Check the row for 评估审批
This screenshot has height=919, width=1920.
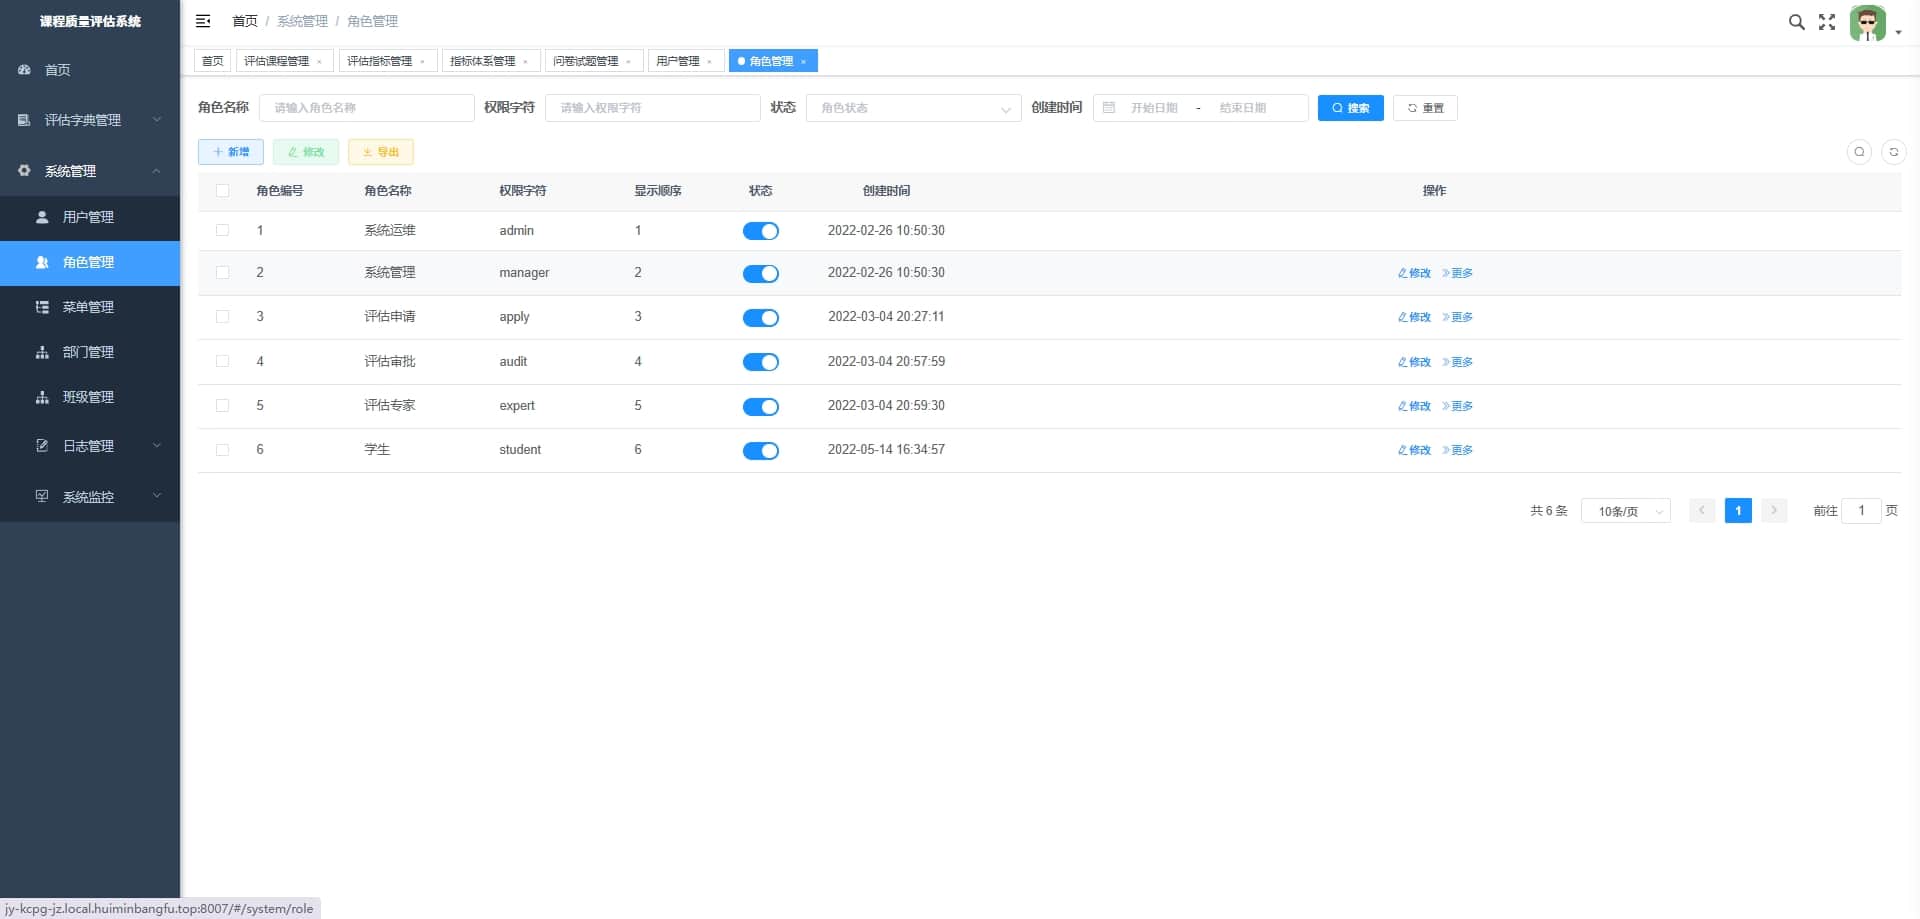click(223, 362)
